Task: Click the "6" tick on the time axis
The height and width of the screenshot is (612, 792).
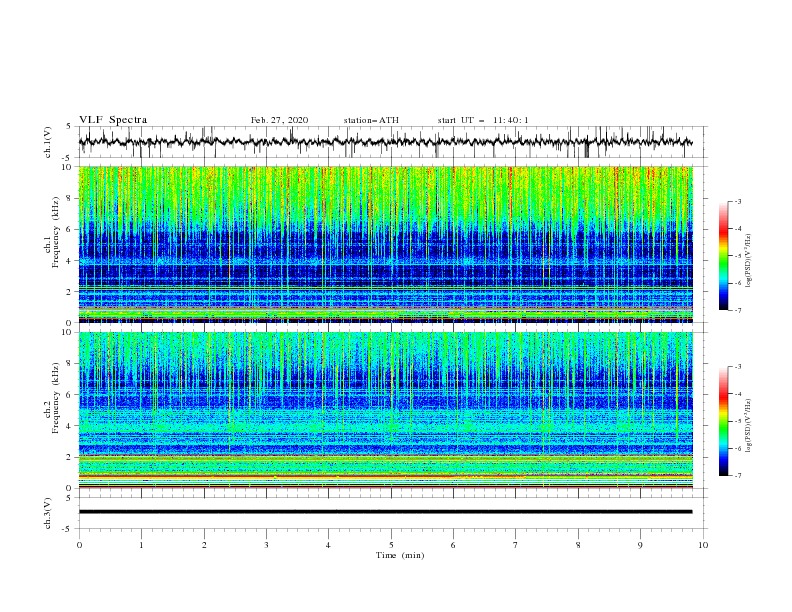Action: pos(453,545)
